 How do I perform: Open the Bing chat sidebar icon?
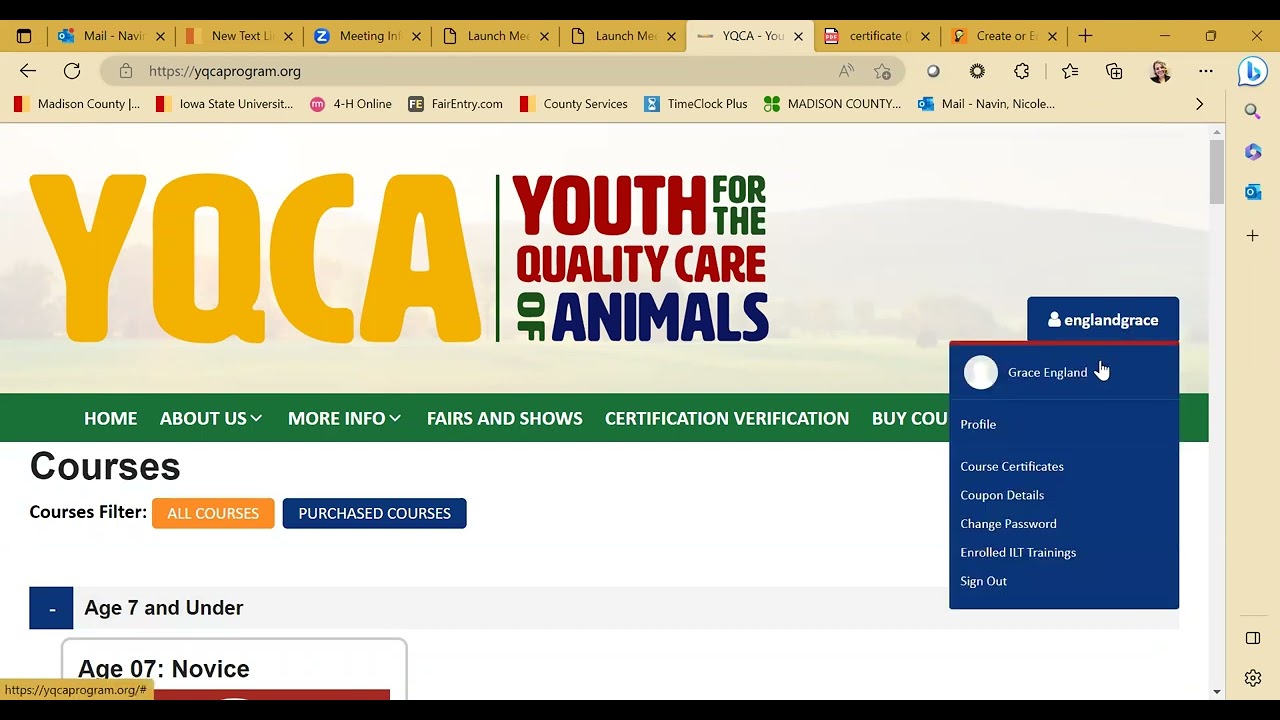[x=1252, y=71]
